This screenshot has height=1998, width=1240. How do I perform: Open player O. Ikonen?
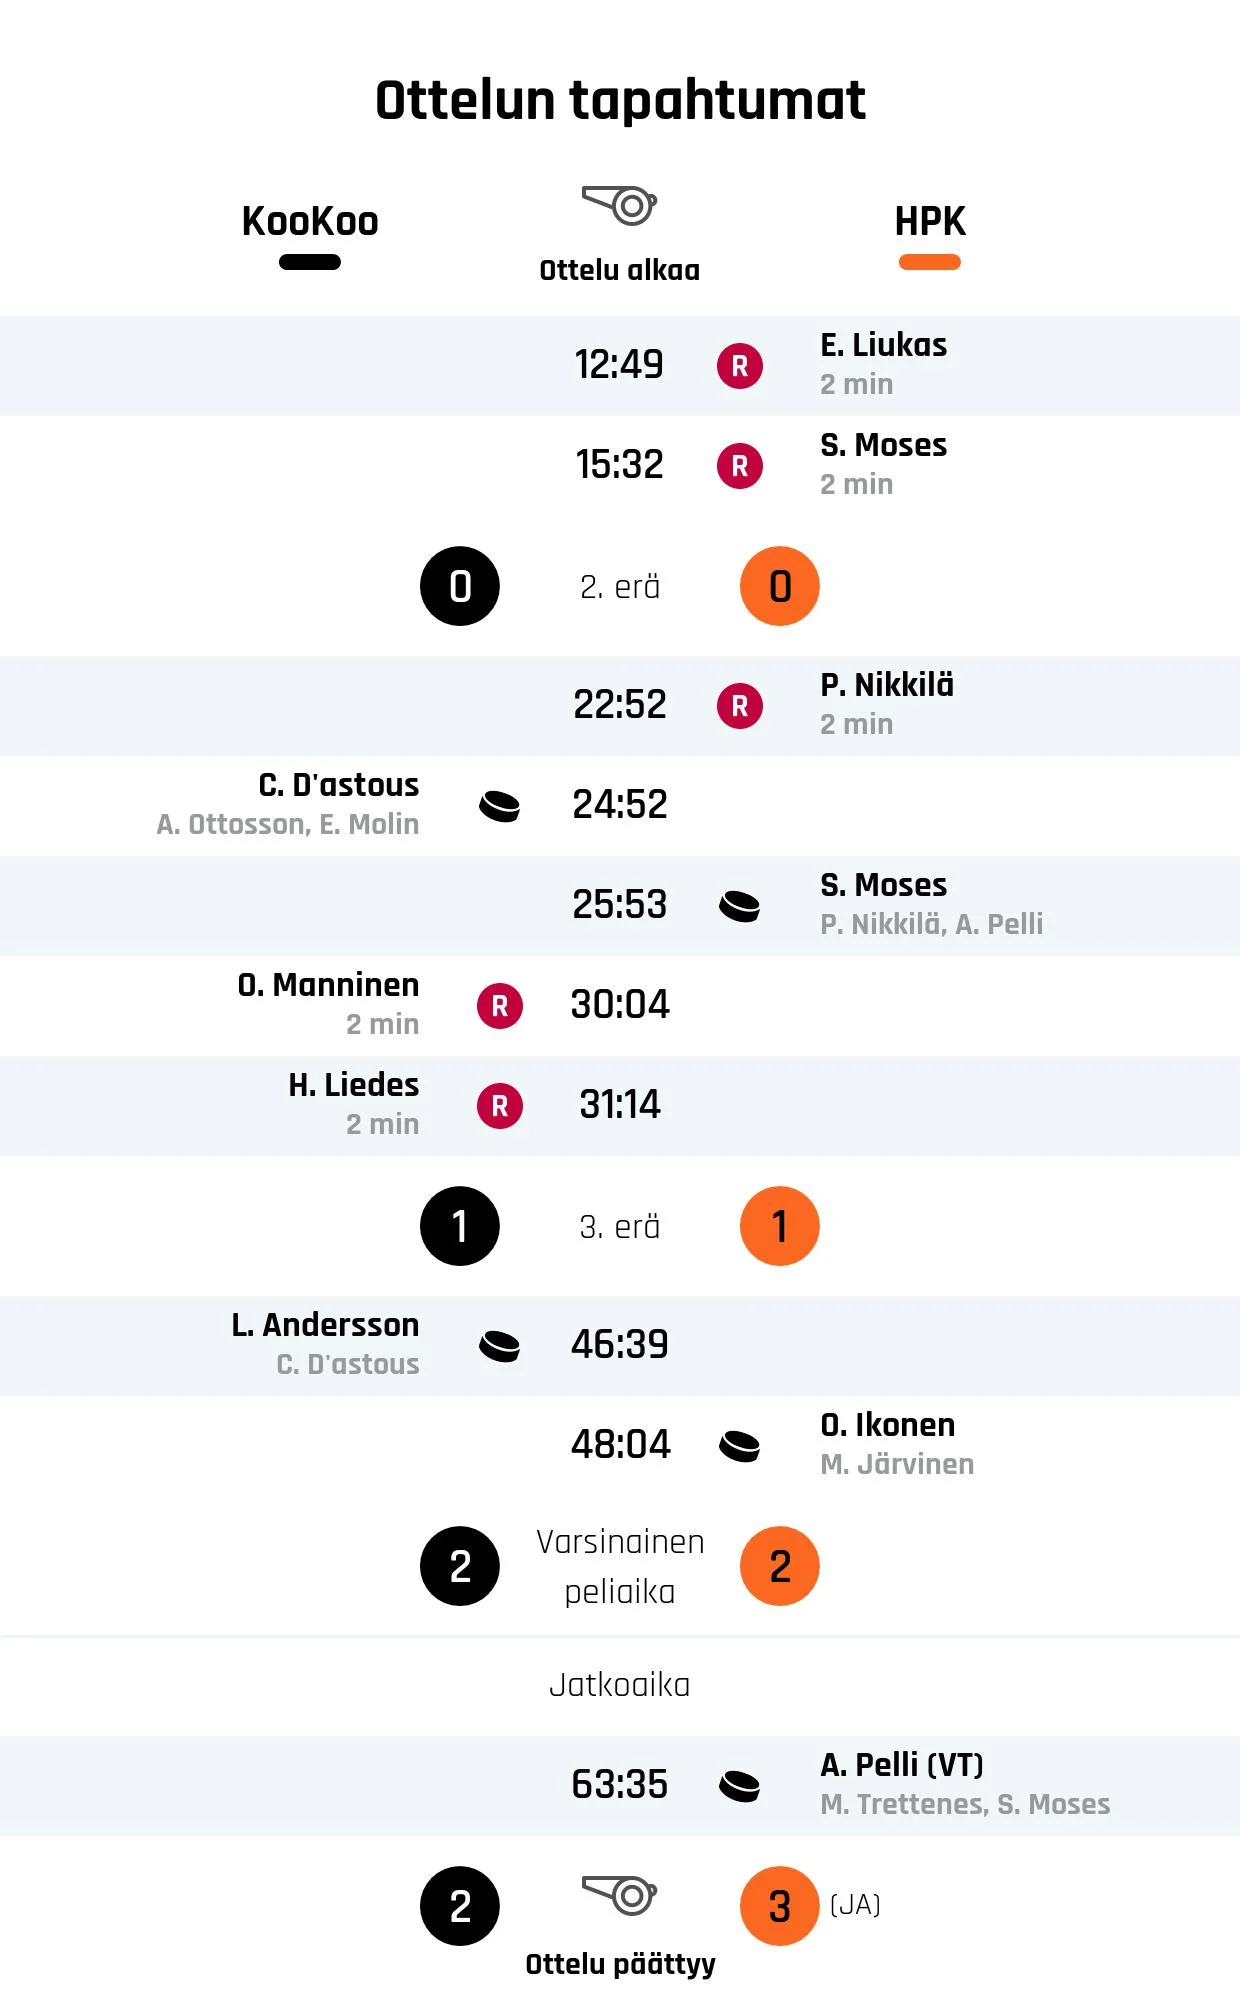coord(888,1425)
